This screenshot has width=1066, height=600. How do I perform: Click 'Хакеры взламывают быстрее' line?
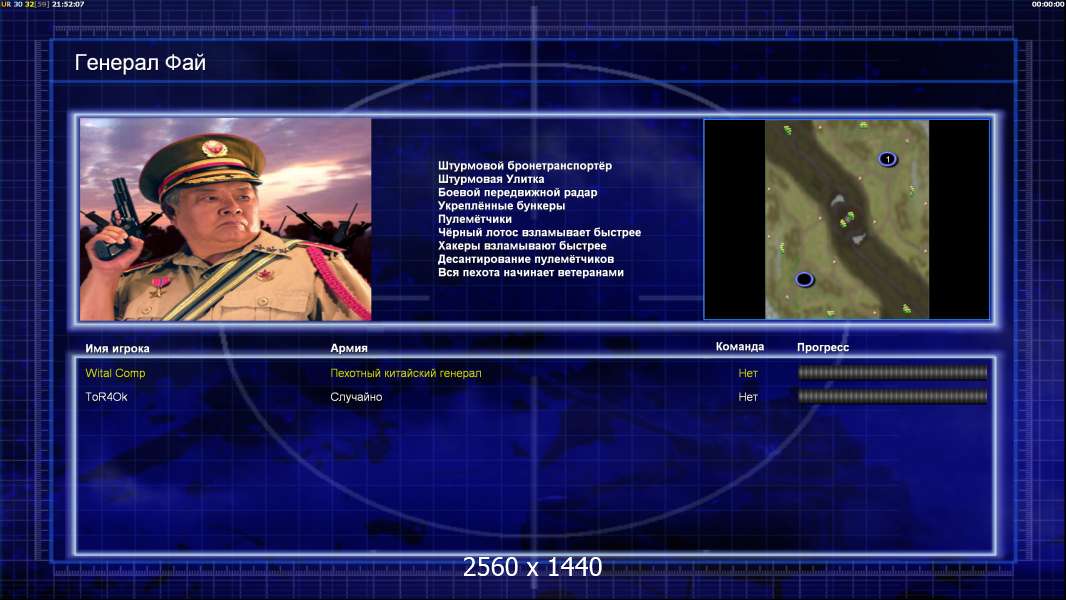click(522, 246)
